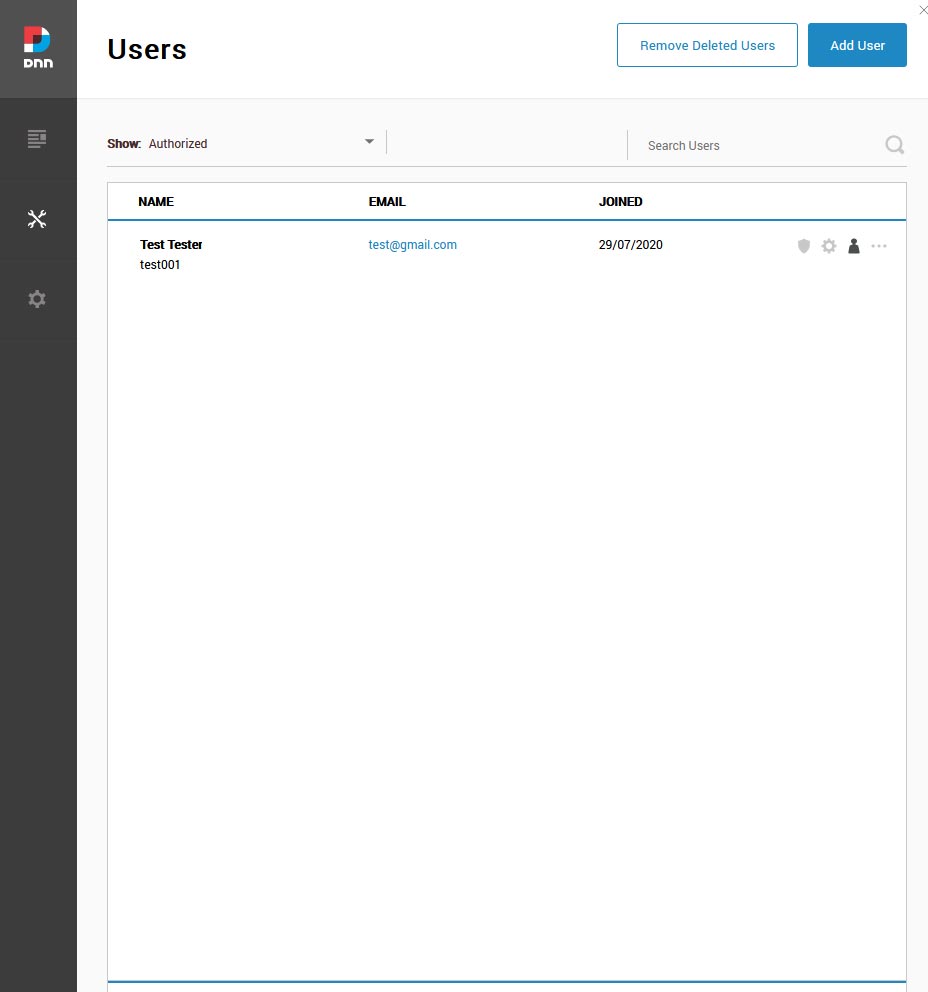Open the Settings gear icon in sidebar

(37, 299)
